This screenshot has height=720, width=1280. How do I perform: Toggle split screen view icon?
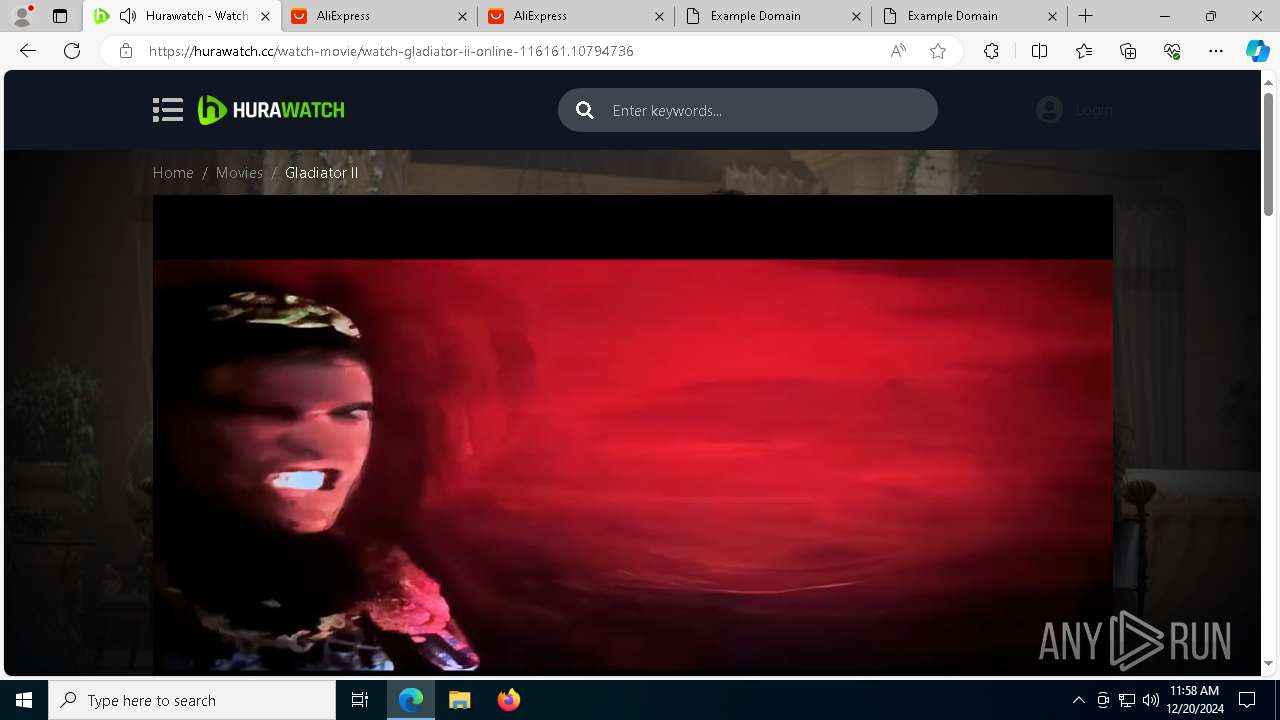tap(1039, 51)
